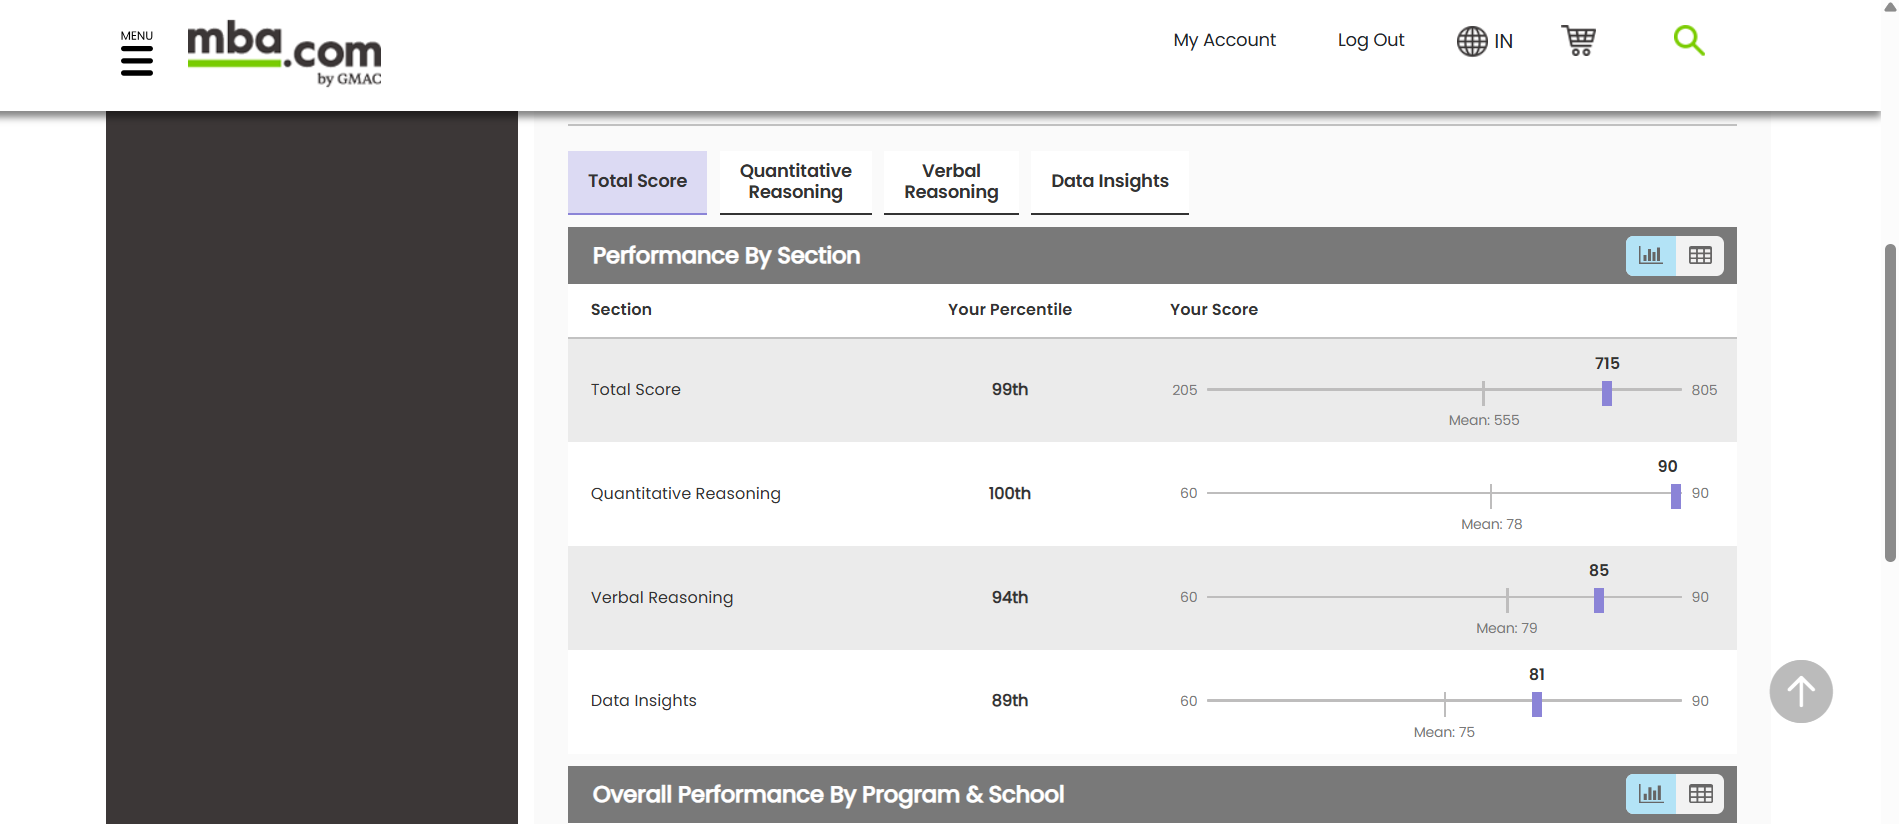Open the Data Insights tab
Screen dimensions: 1899x824
click(1109, 182)
